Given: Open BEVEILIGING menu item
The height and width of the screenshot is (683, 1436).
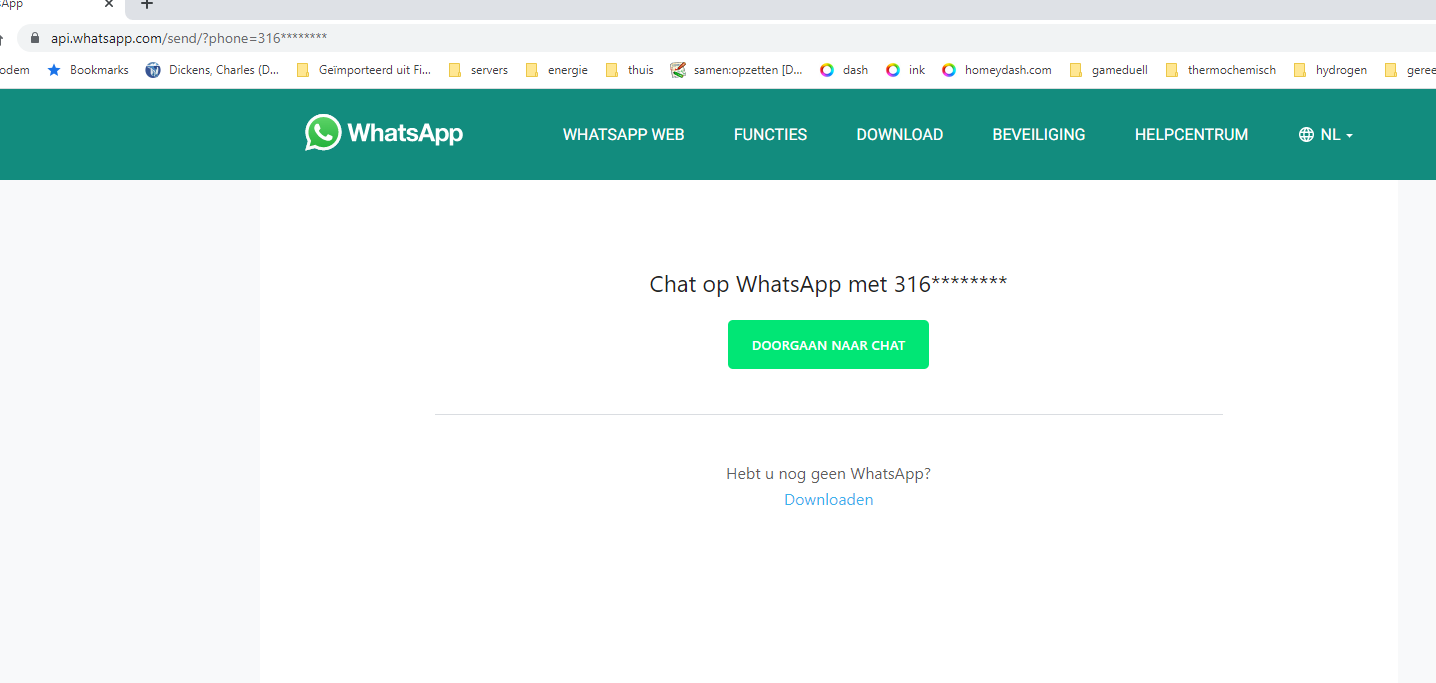Looking at the screenshot, I should click(x=1038, y=134).
